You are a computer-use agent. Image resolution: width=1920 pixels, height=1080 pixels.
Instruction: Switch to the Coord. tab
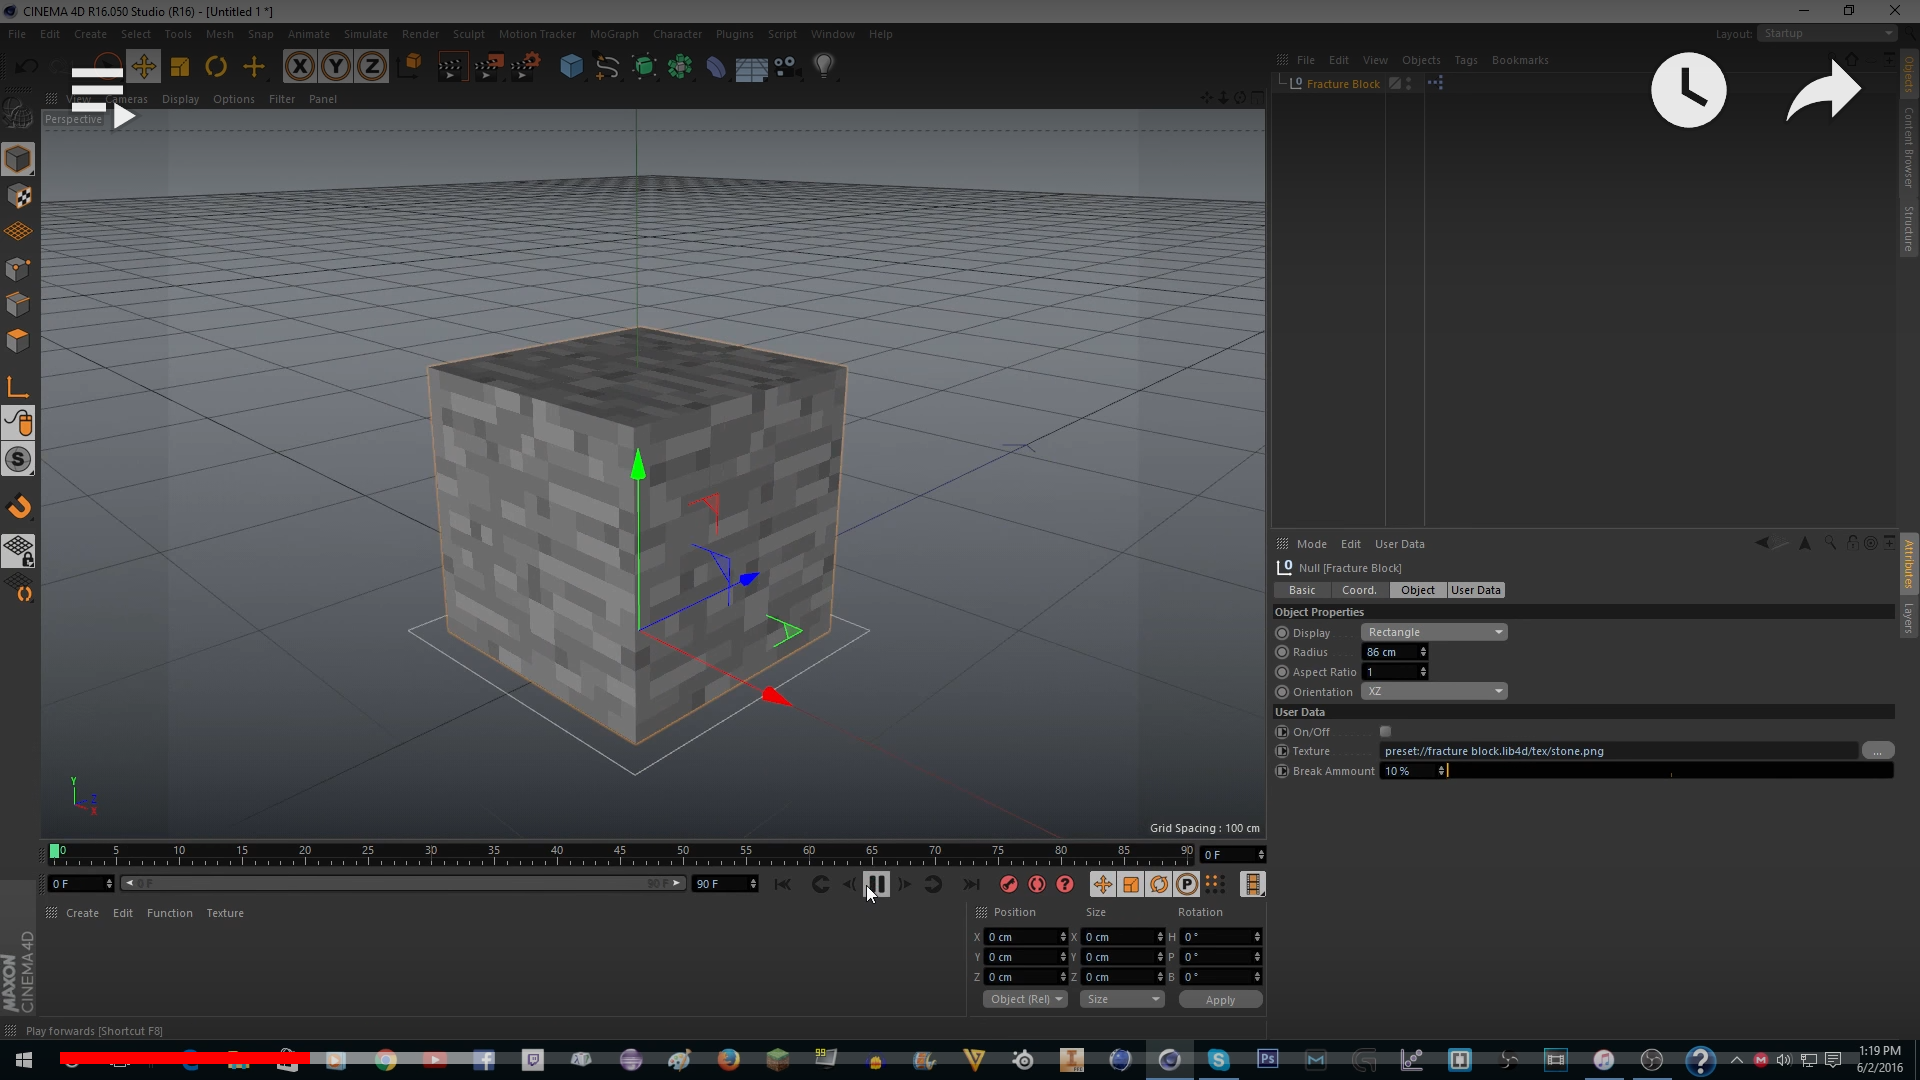click(1359, 590)
